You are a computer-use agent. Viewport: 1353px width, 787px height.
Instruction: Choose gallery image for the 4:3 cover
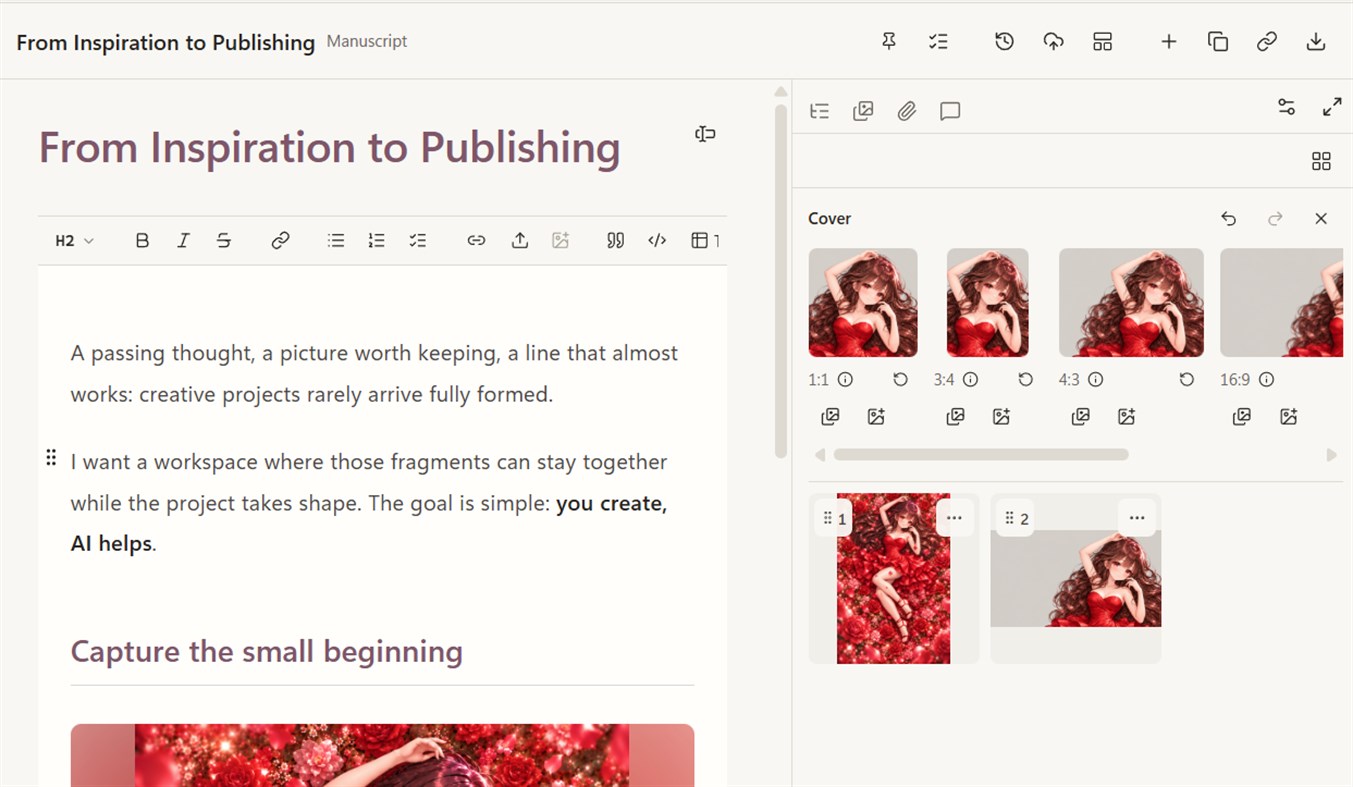(x=1080, y=417)
